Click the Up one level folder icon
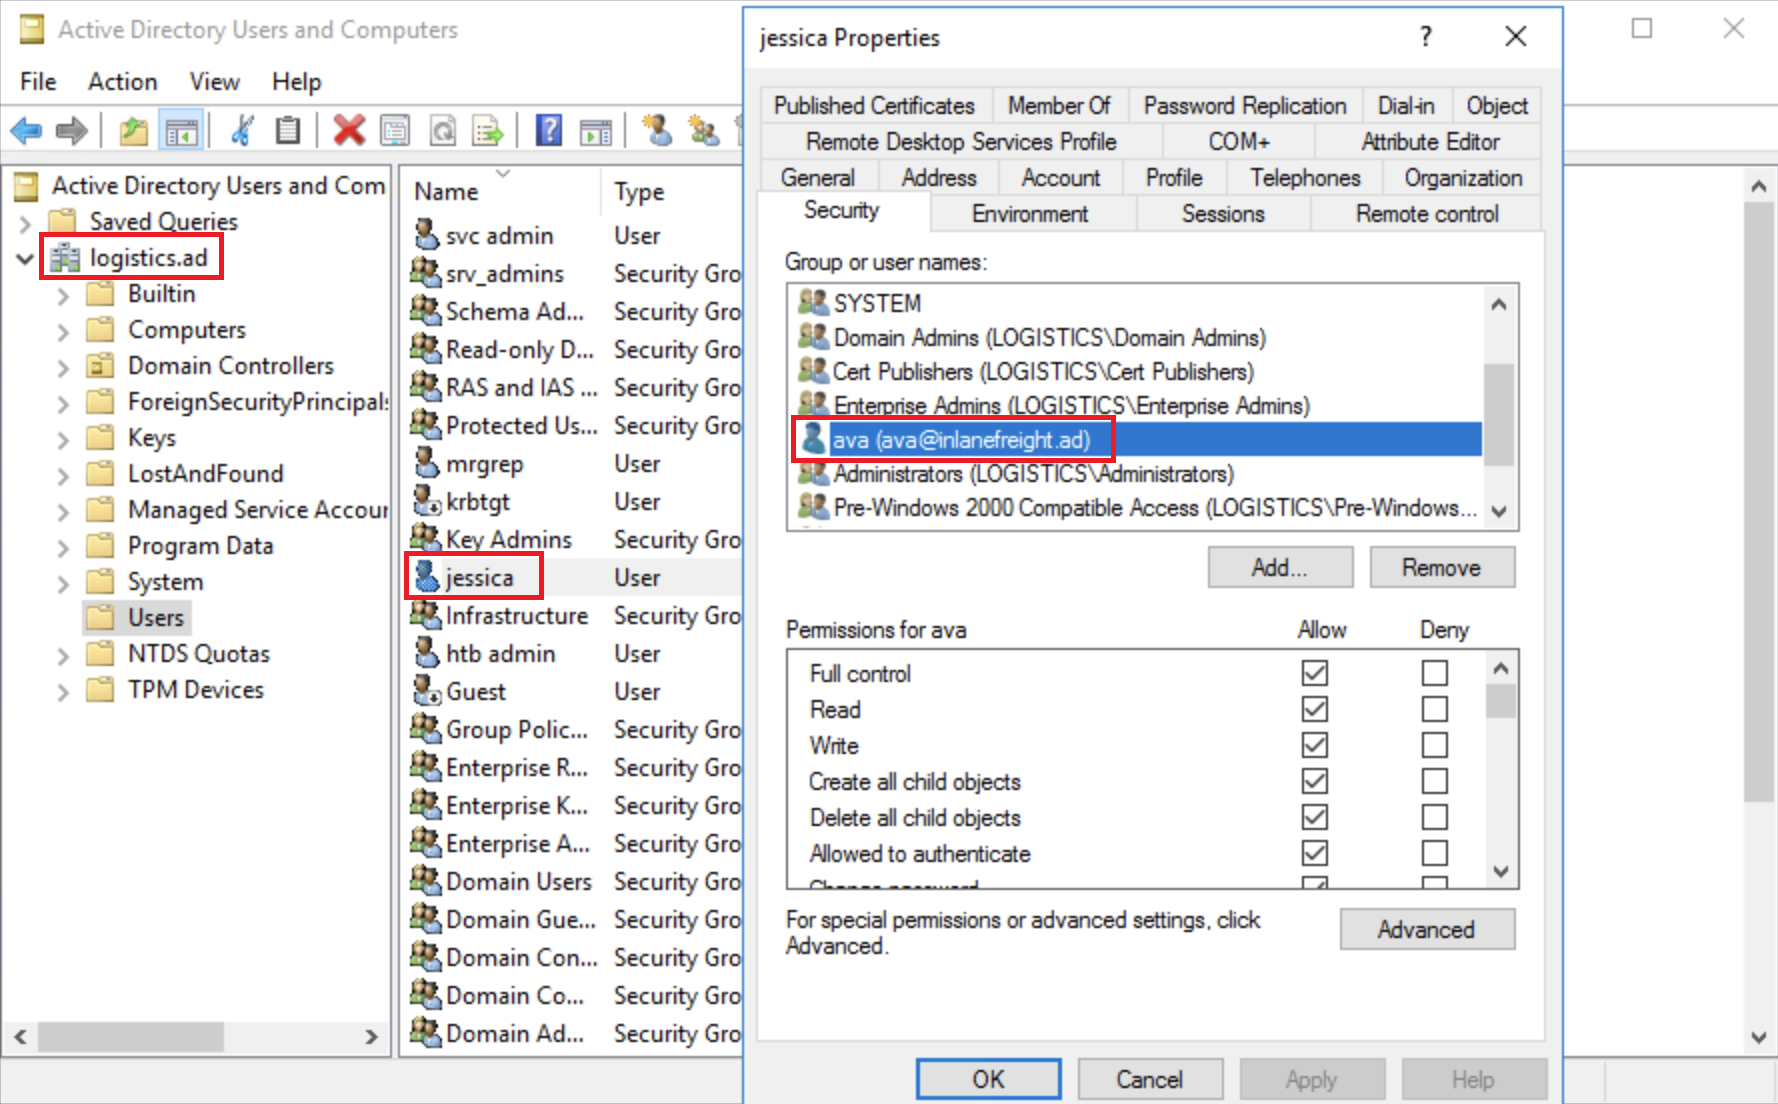 (x=133, y=131)
